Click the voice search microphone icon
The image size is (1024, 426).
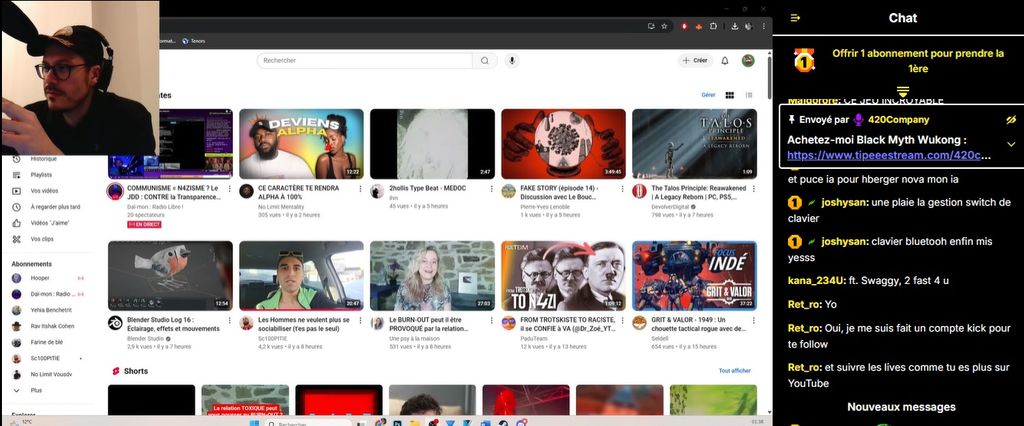click(x=513, y=61)
